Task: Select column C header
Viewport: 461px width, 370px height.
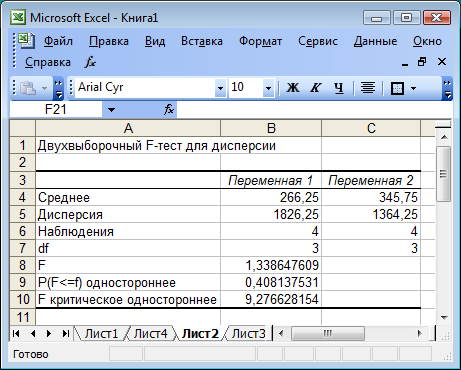Action: (371, 128)
